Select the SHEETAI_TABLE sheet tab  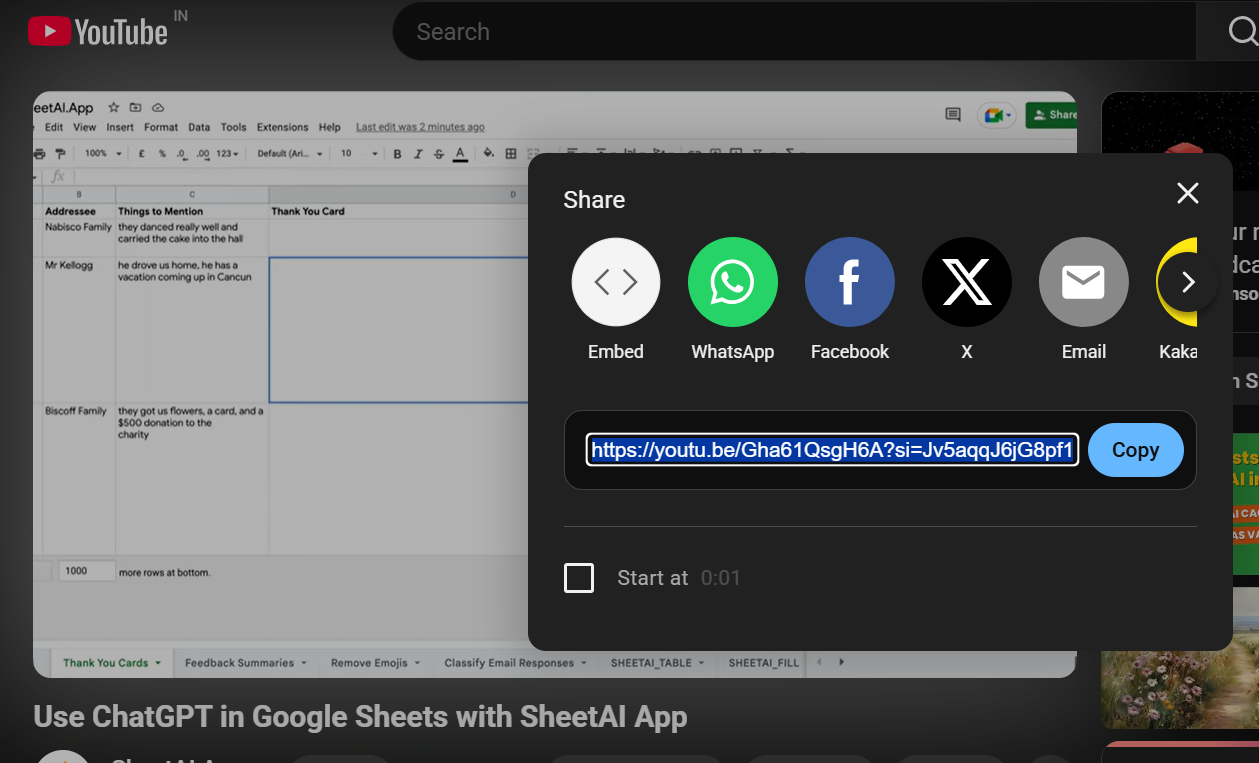658,663
